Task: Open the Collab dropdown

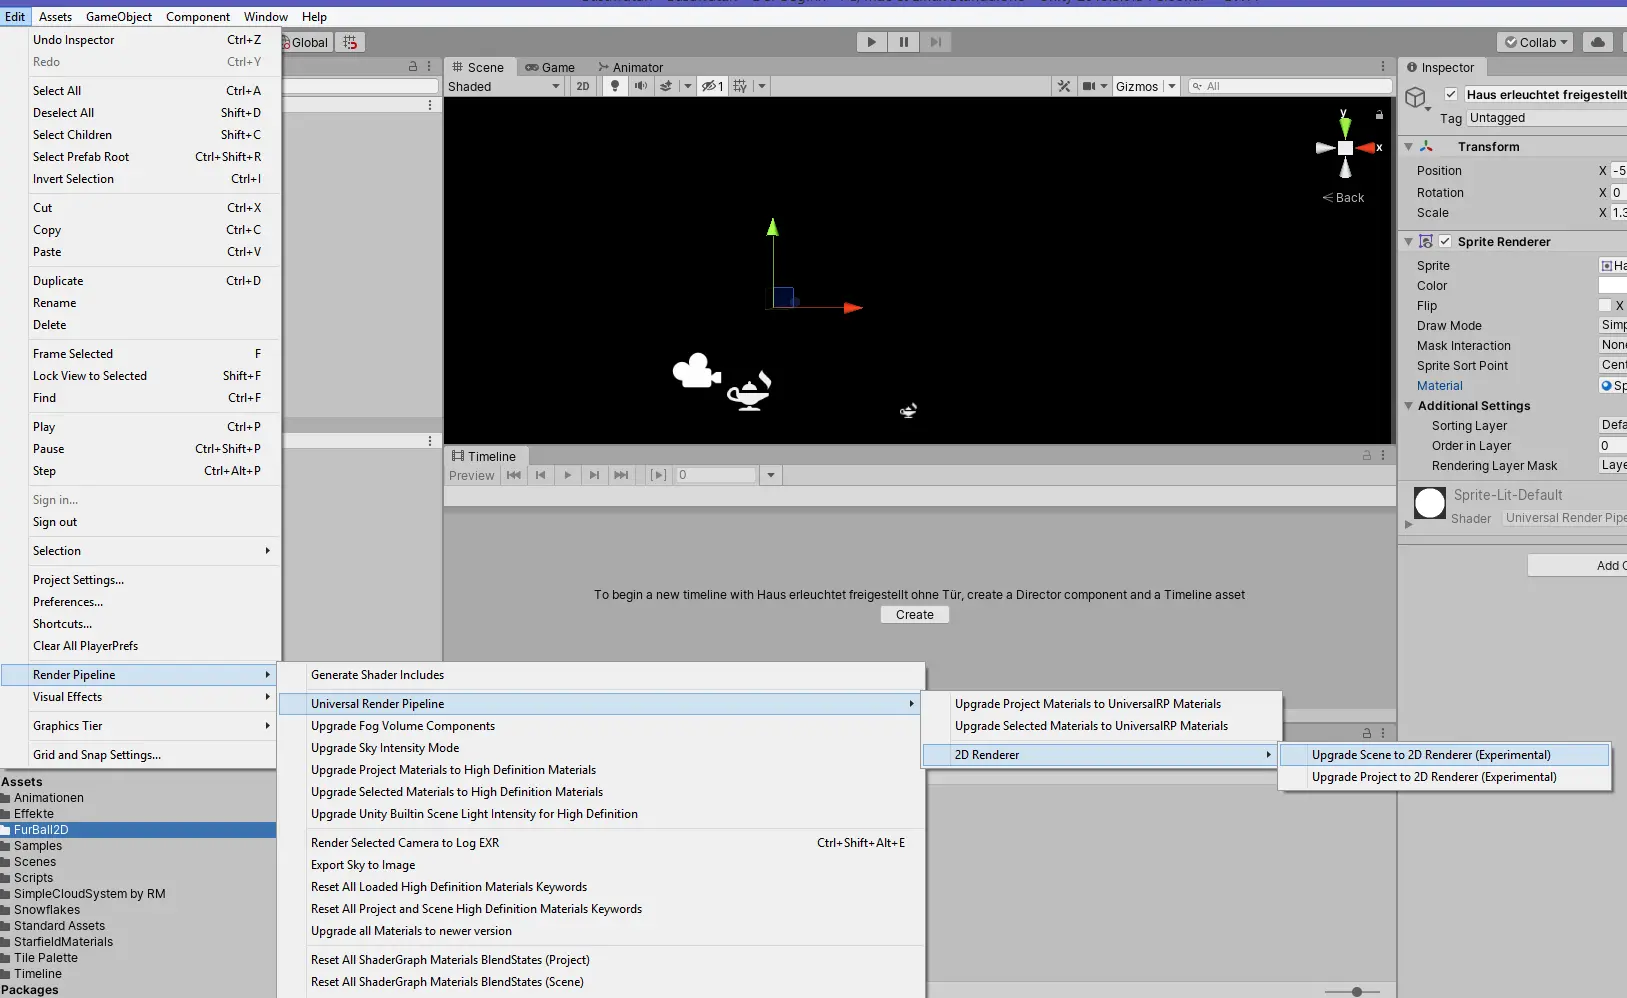Action: tap(1536, 42)
